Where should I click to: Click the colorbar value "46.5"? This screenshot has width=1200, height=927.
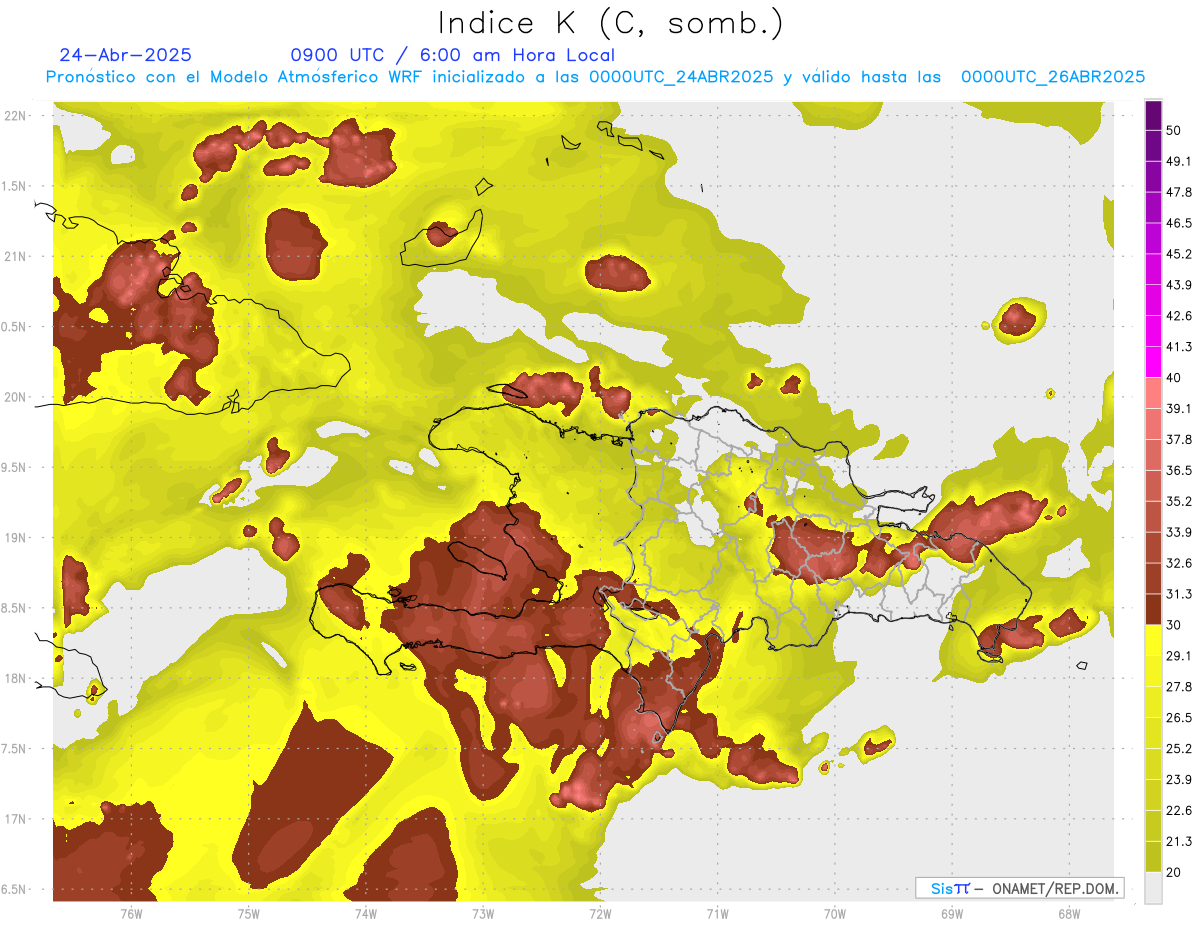(1179, 223)
